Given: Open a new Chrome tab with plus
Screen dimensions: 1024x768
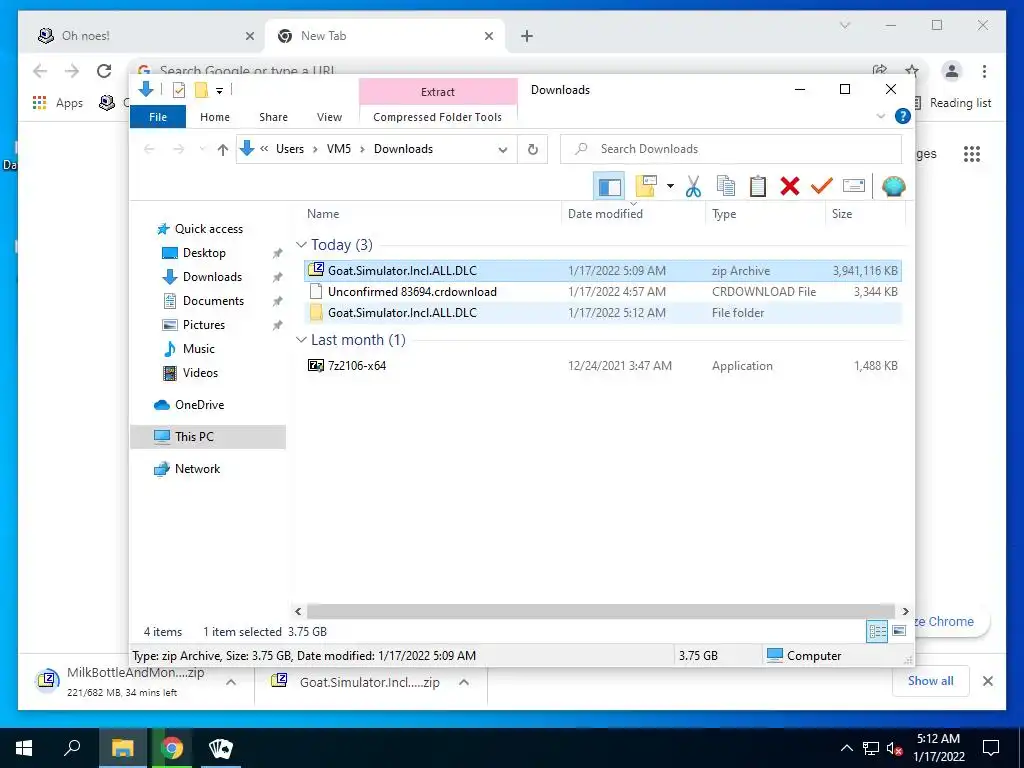Looking at the screenshot, I should 527,36.
